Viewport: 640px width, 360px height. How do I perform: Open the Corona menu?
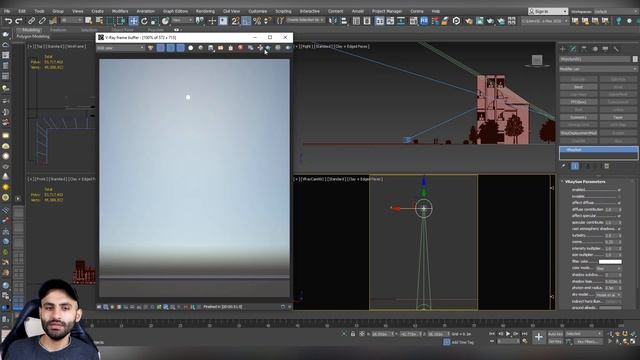[417, 11]
